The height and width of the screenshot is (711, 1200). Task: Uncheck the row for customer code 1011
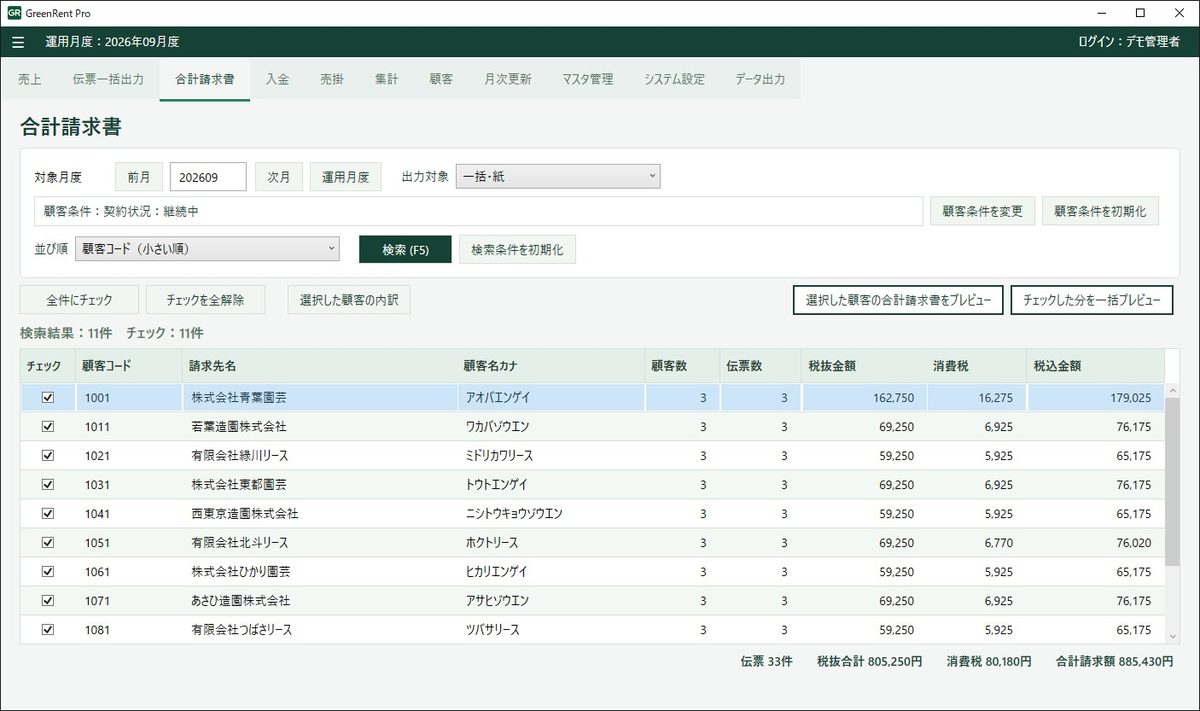tap(47, 427)
